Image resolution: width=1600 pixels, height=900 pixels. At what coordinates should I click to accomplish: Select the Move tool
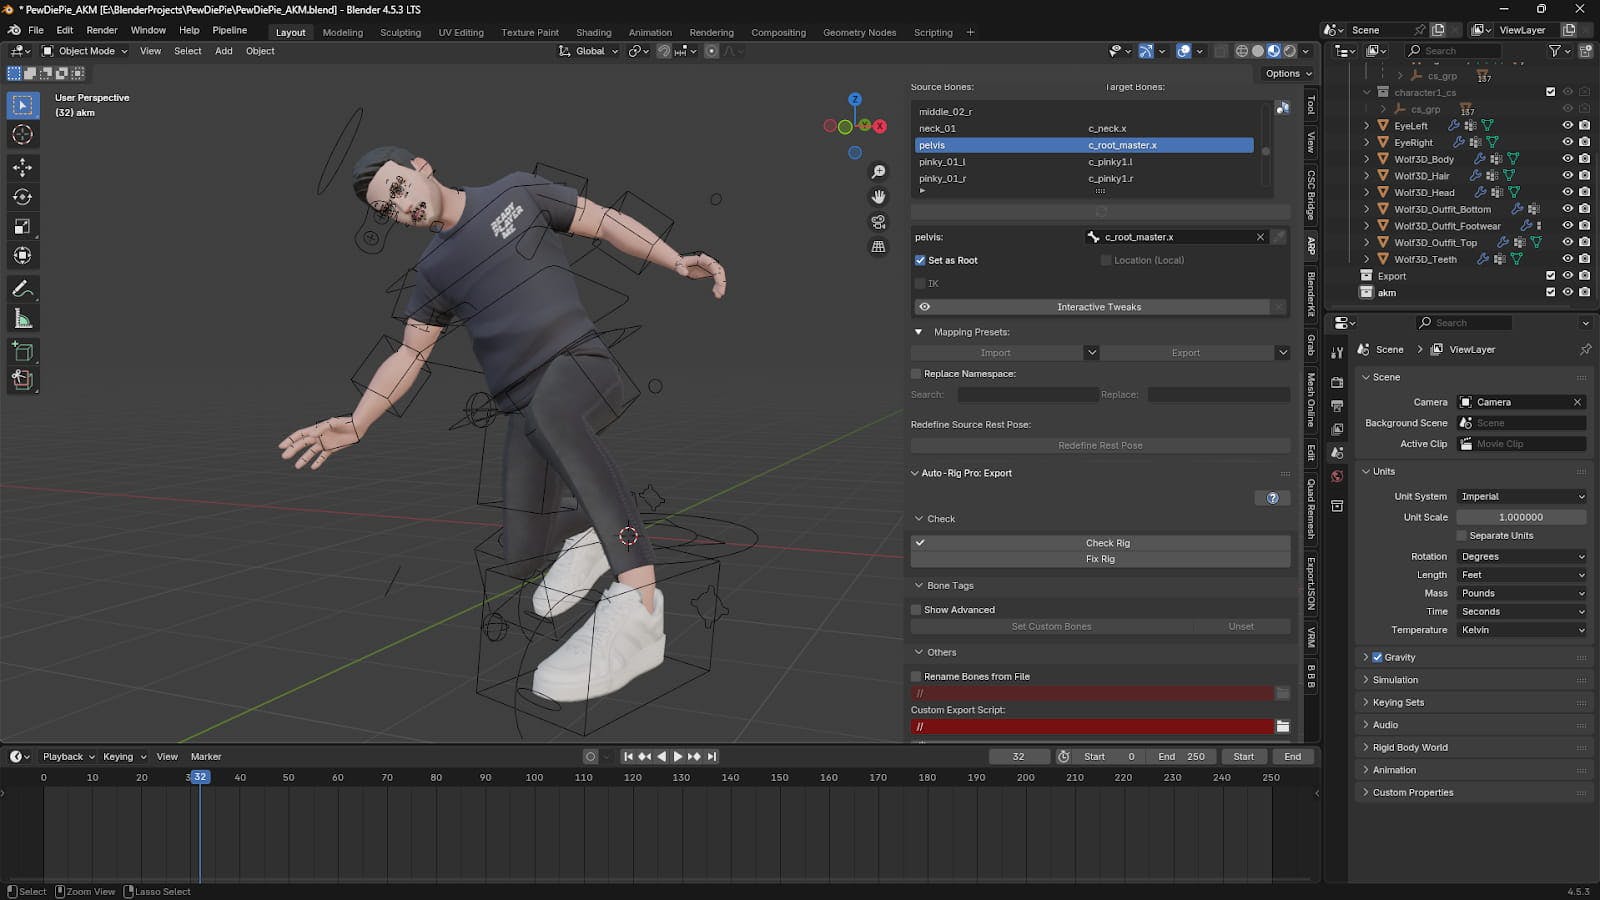pyautogui.click(x=22, y=167)
